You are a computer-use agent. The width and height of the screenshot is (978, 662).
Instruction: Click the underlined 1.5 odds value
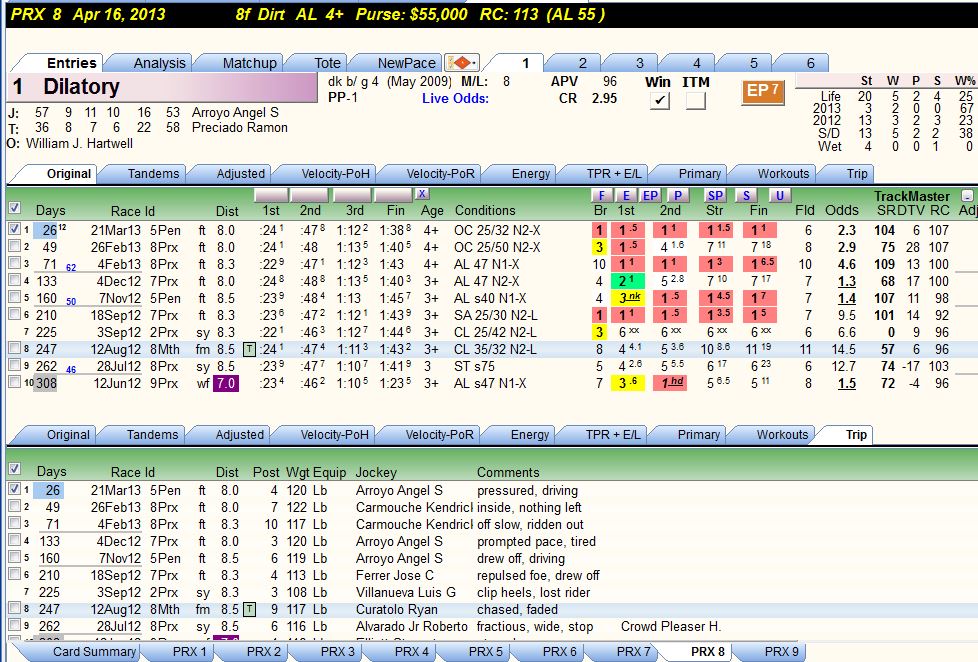tap(846, 383)
